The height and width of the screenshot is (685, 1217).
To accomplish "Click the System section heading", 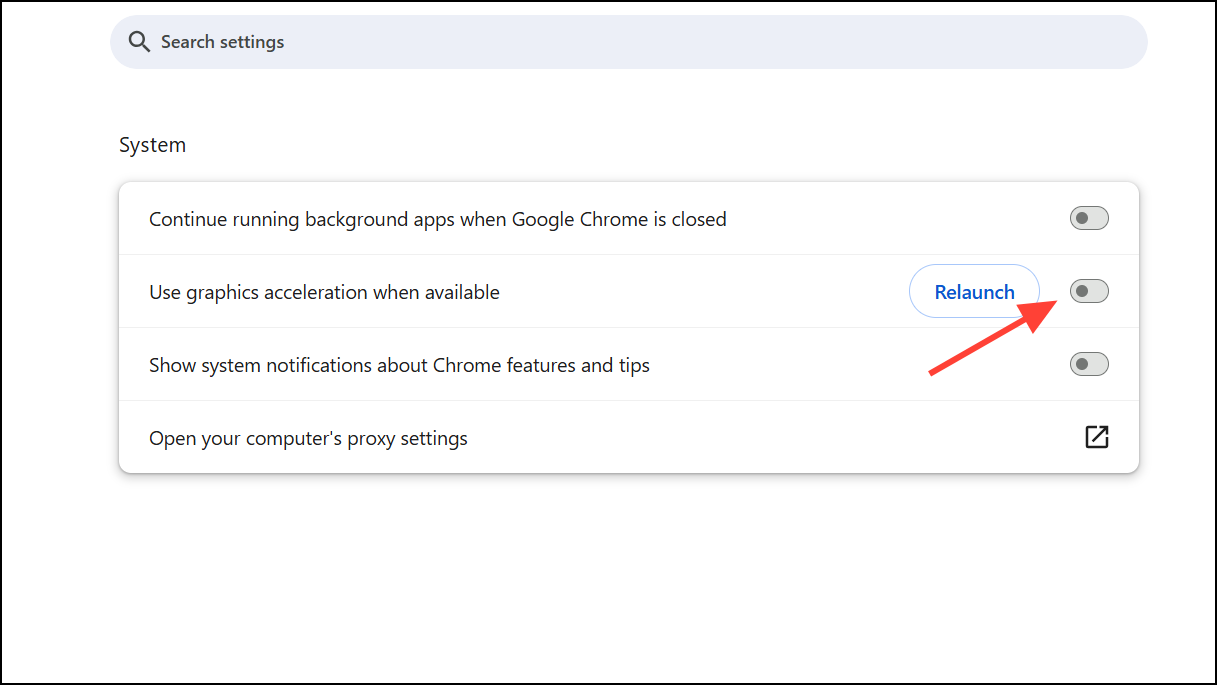I will point(152,144).
